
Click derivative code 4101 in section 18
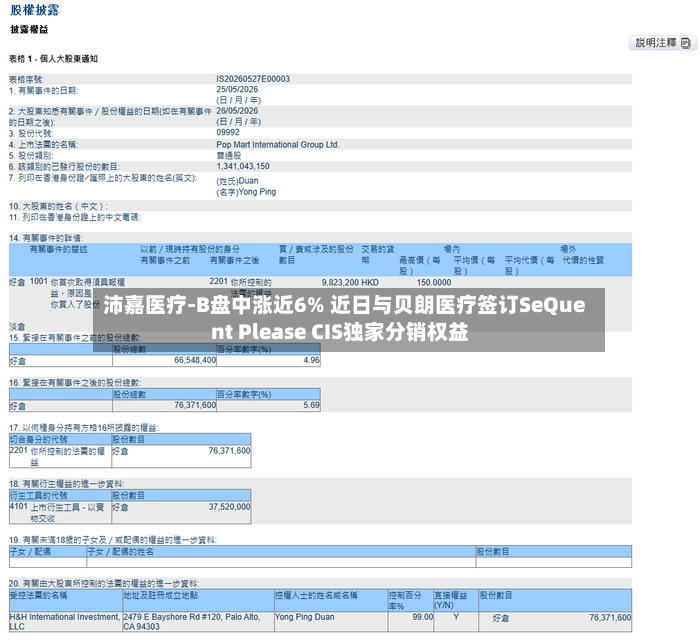click(x=19, y=507)
